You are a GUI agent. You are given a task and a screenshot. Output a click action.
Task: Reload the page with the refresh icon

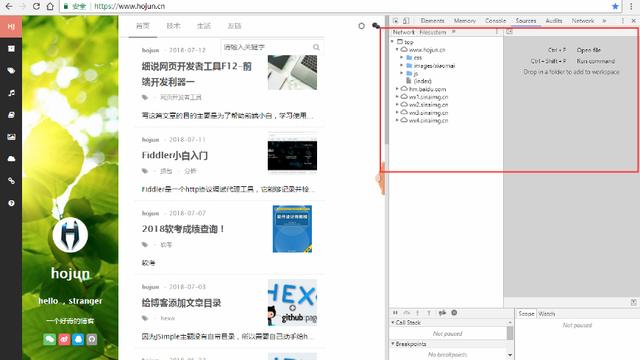coord(36,7)
